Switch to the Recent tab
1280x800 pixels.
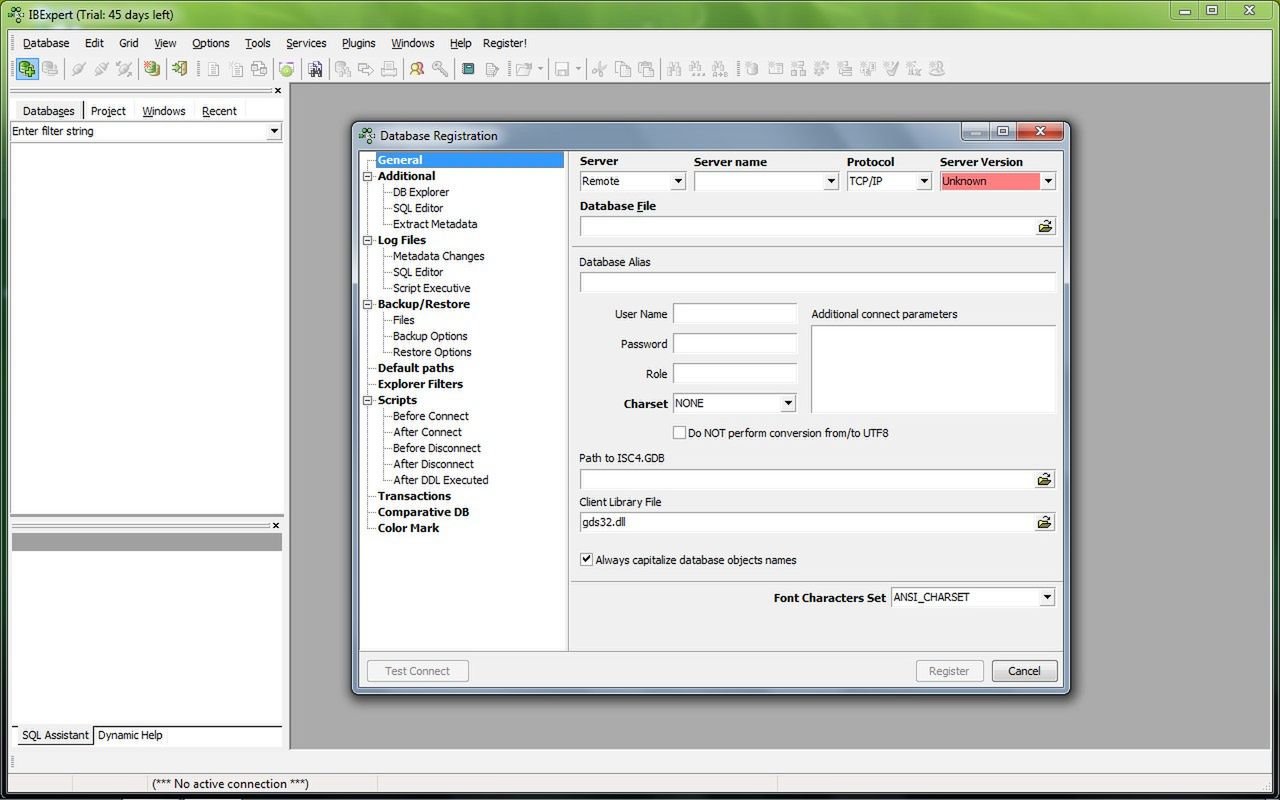point(219,111)
